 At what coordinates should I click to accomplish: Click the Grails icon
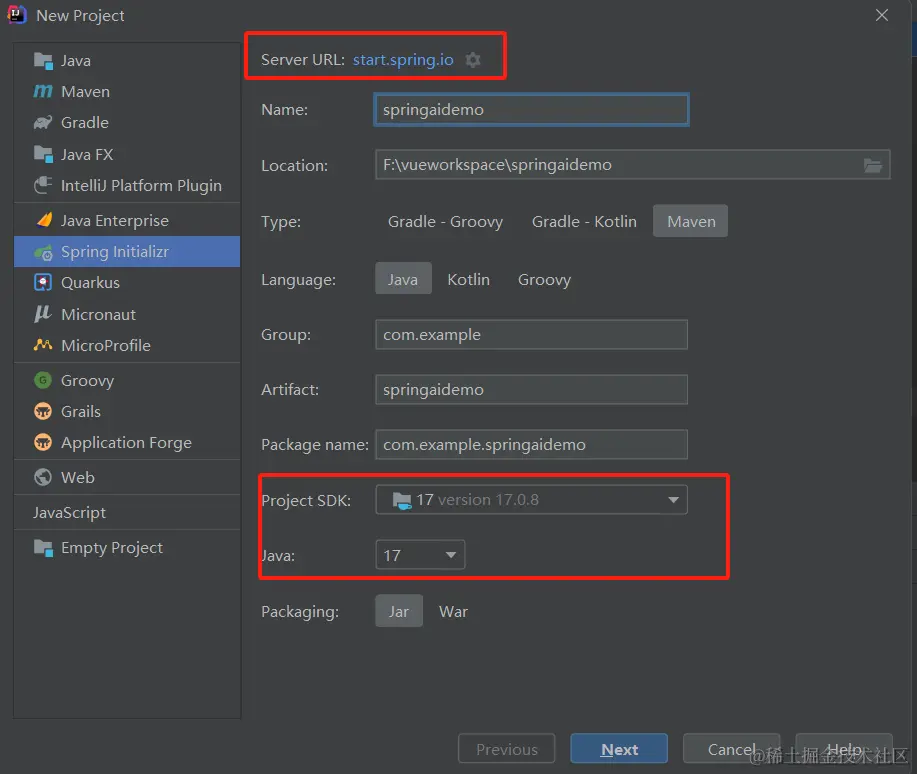click(43, 411)
